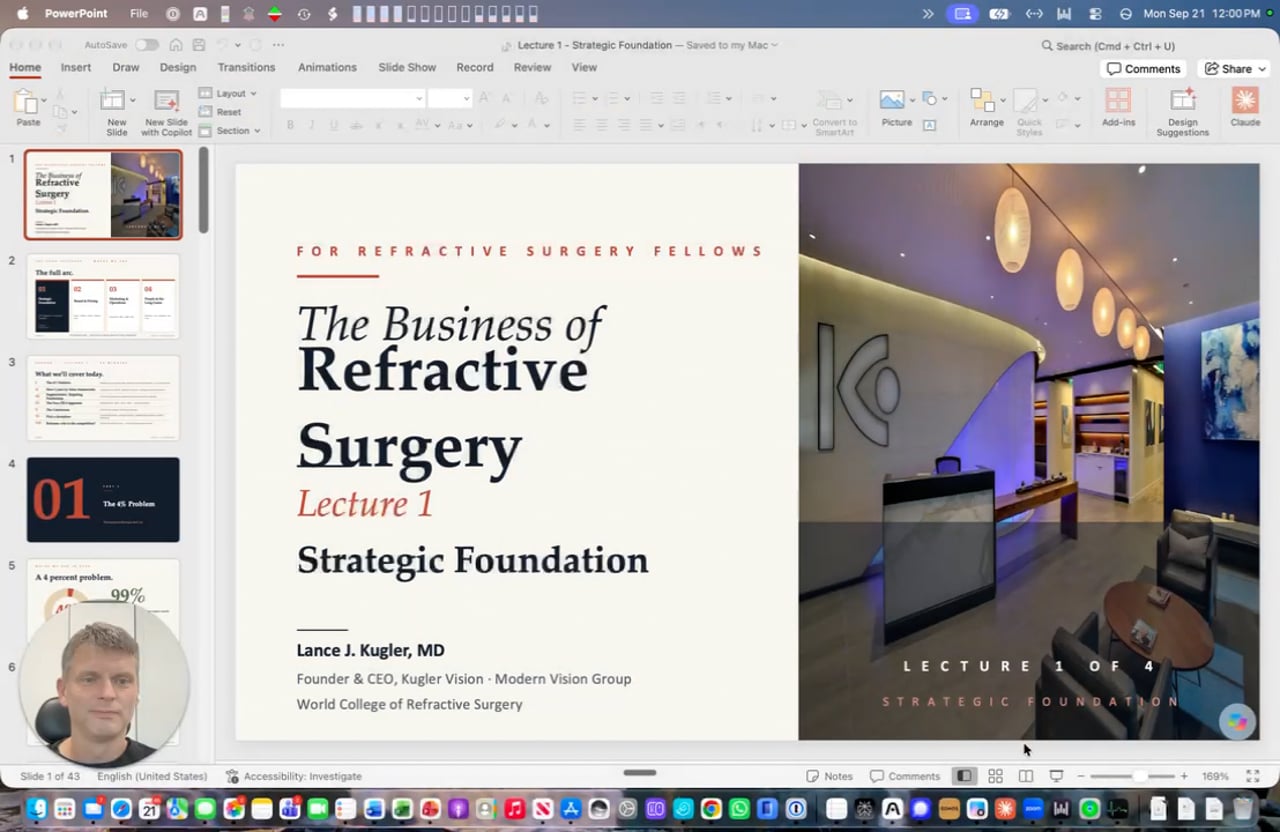Open the Shapes gallery icon
The image size is (1280, 832).
coord(929,98)
